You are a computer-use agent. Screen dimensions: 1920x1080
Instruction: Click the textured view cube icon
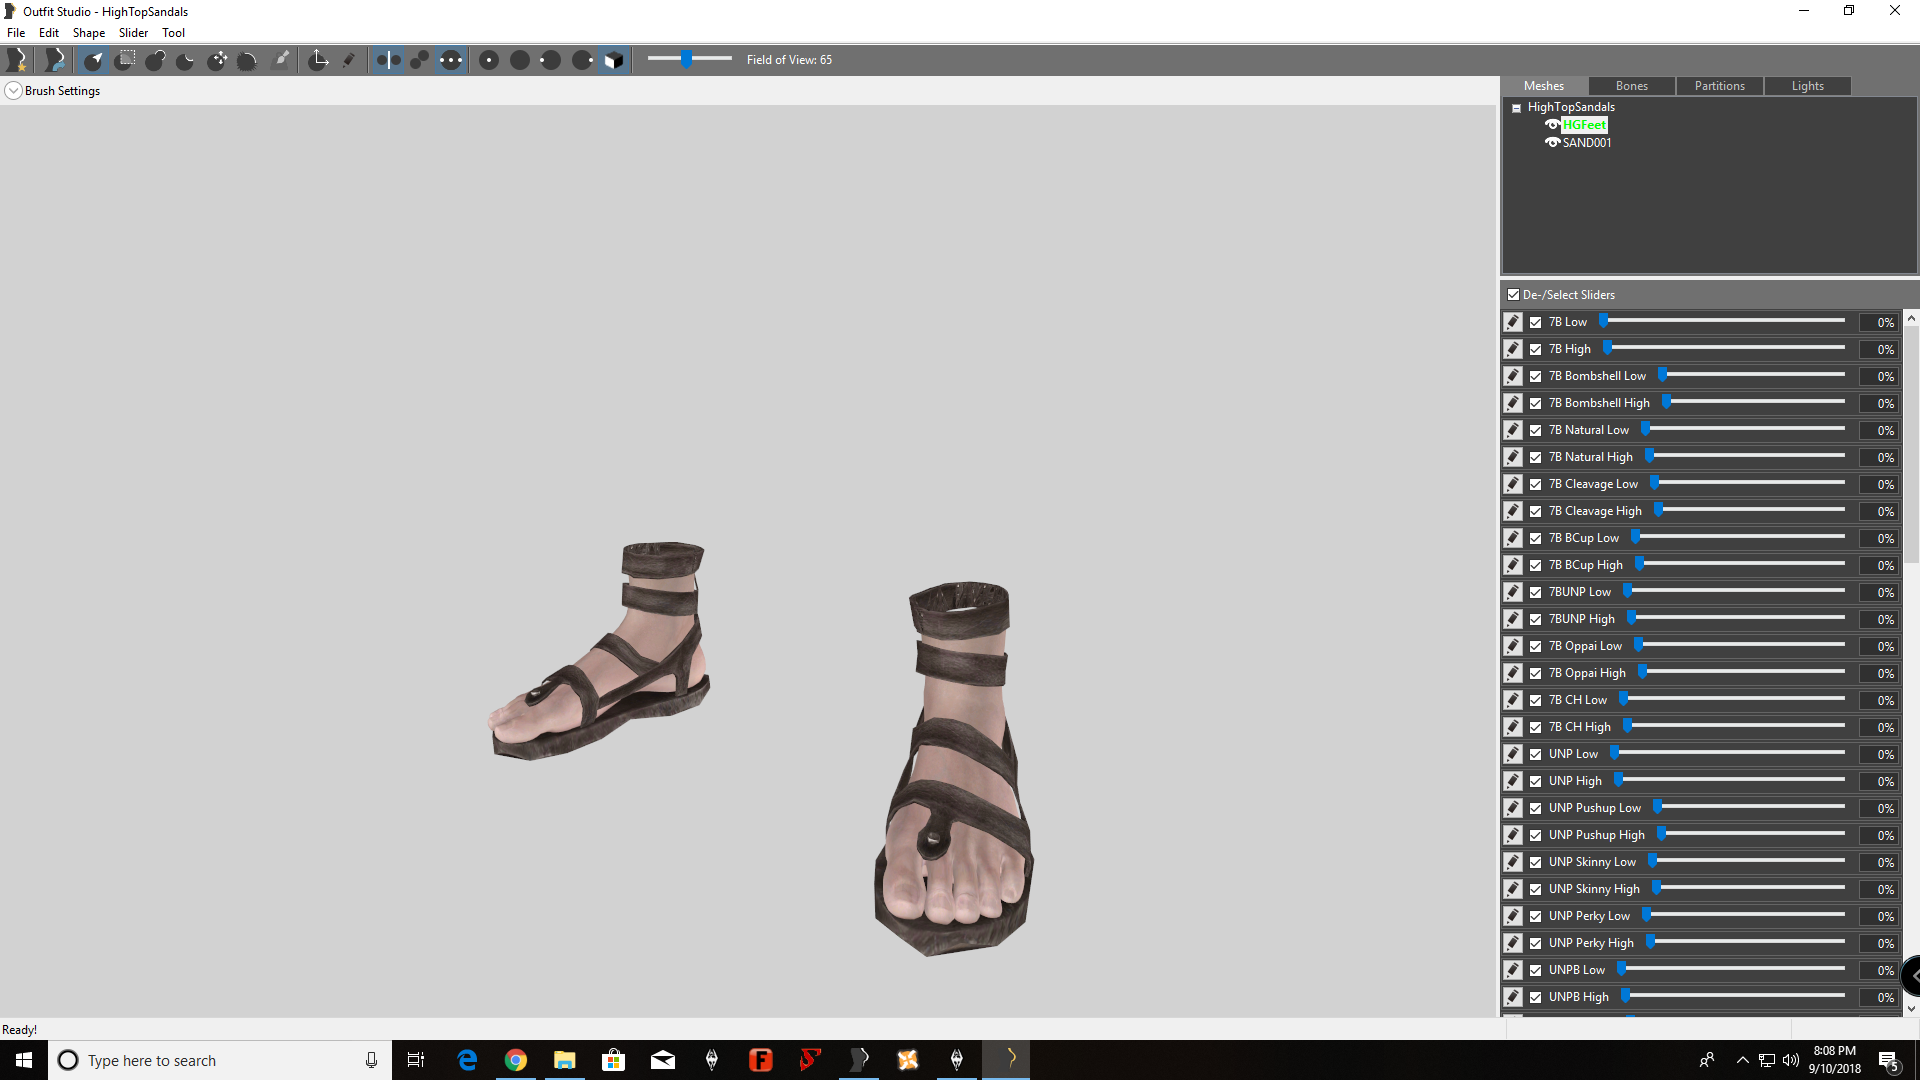click(613, 59)
